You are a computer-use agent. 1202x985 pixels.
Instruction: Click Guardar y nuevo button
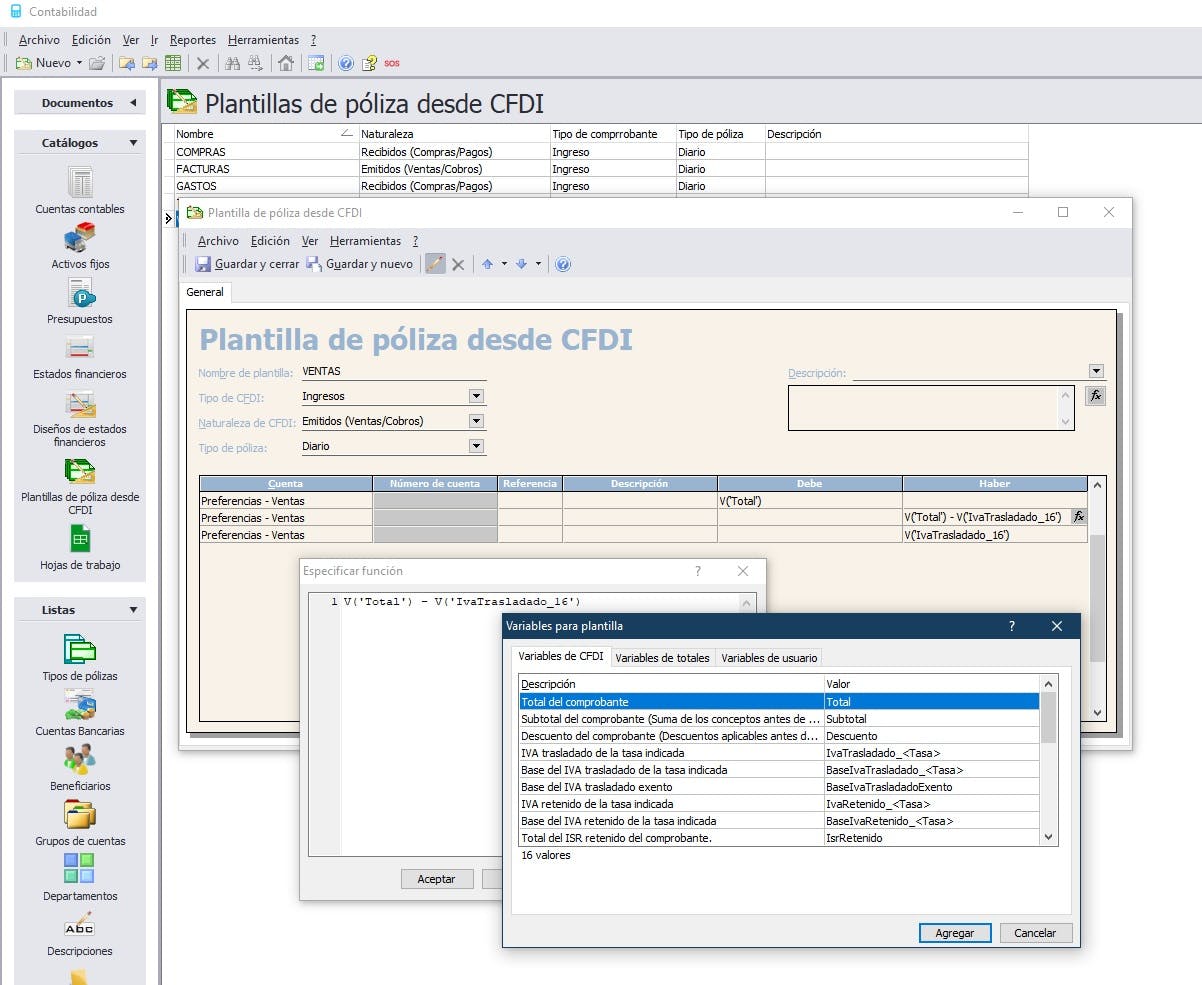coord(359,264)
